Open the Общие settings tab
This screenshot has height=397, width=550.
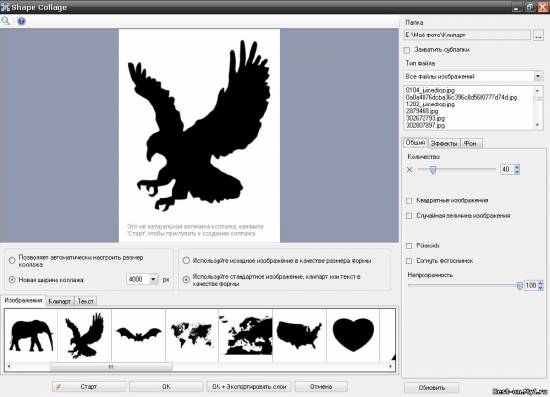(x=415, y=143)
